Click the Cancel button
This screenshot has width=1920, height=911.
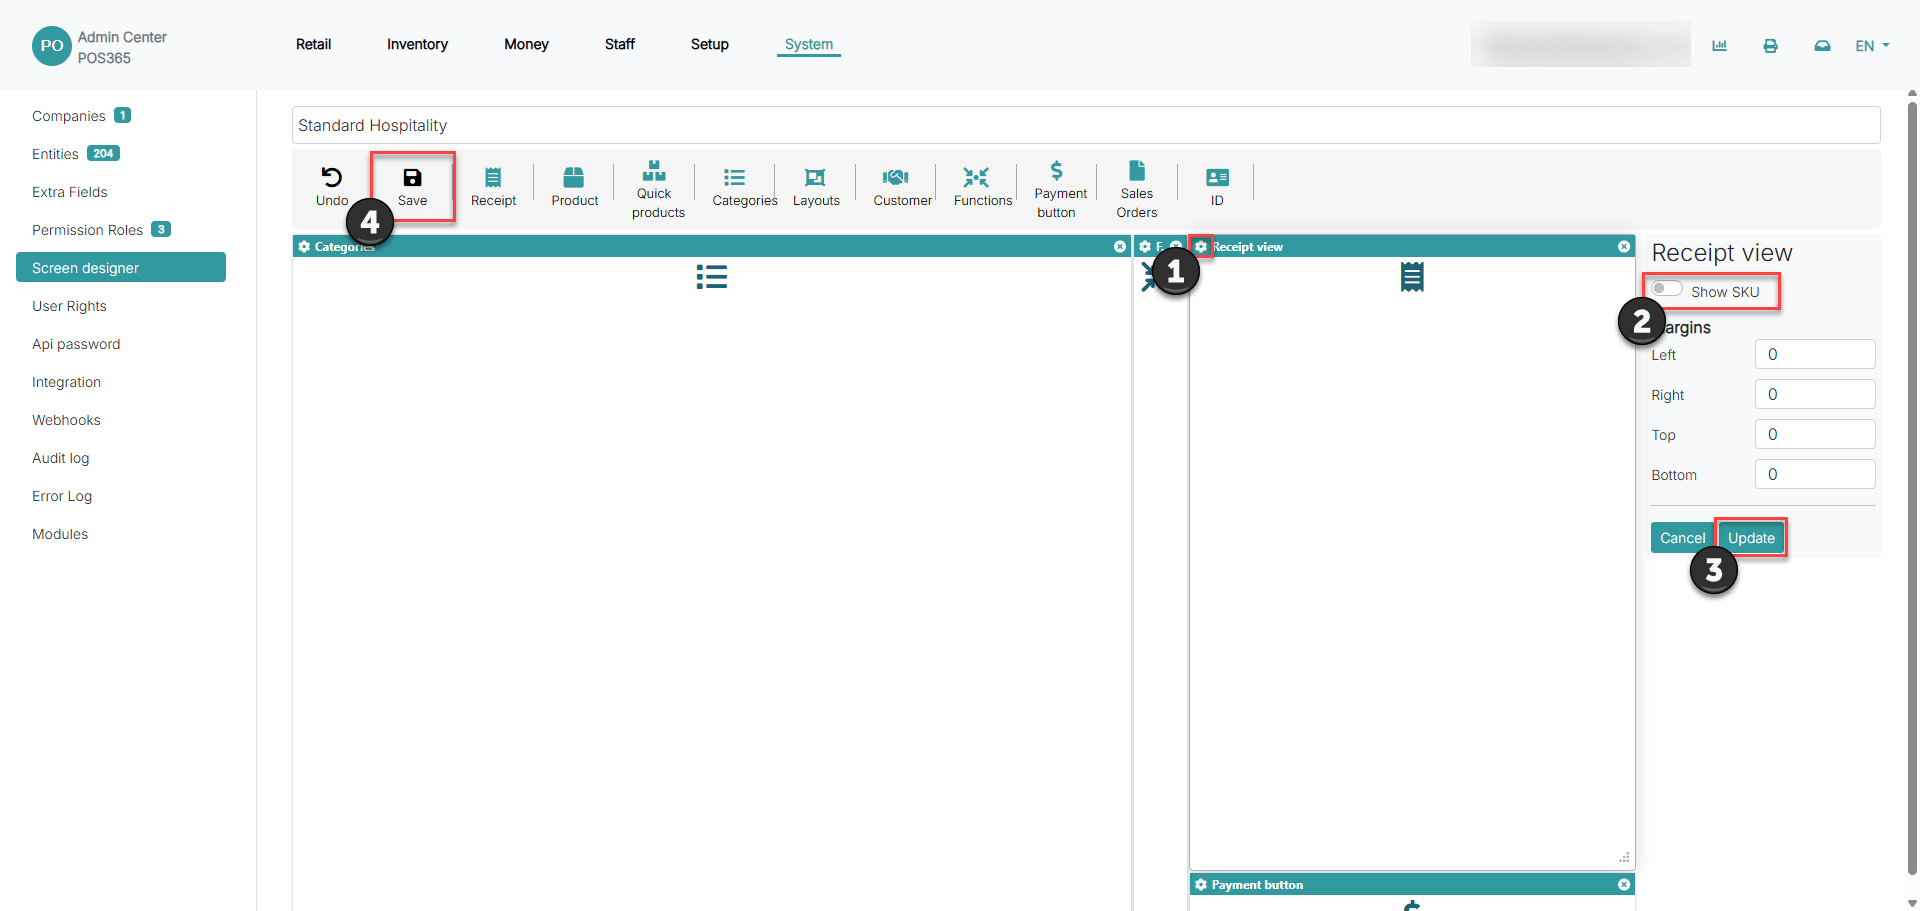[x=1682, y=538]
